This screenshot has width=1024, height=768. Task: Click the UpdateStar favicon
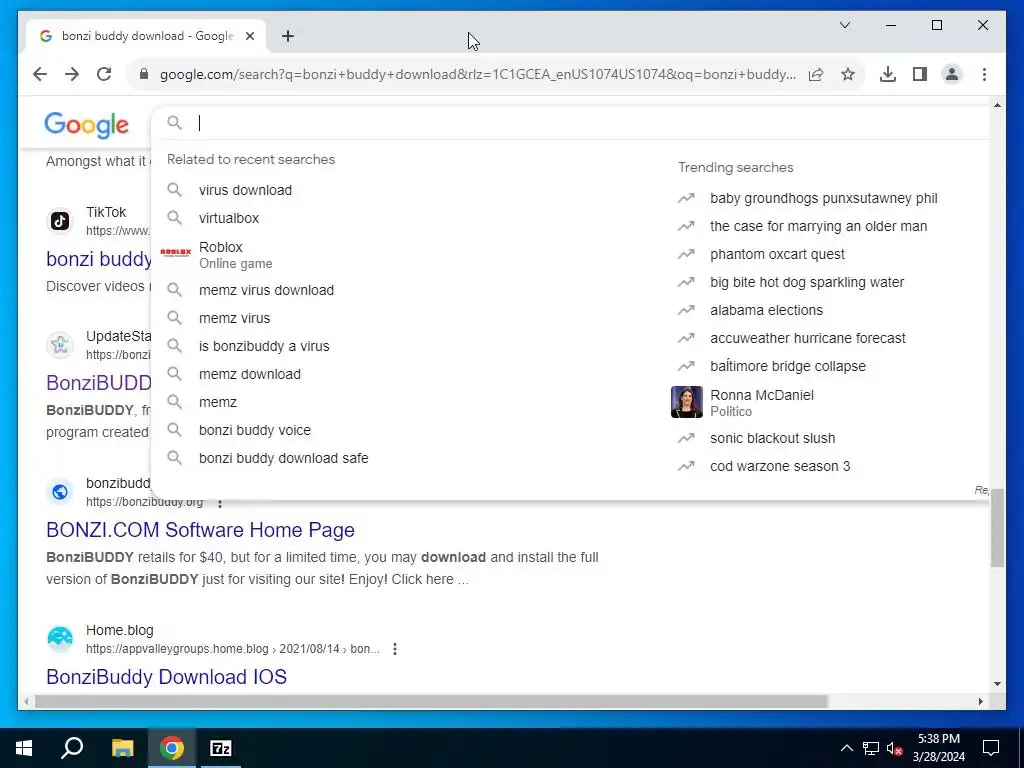60,344
